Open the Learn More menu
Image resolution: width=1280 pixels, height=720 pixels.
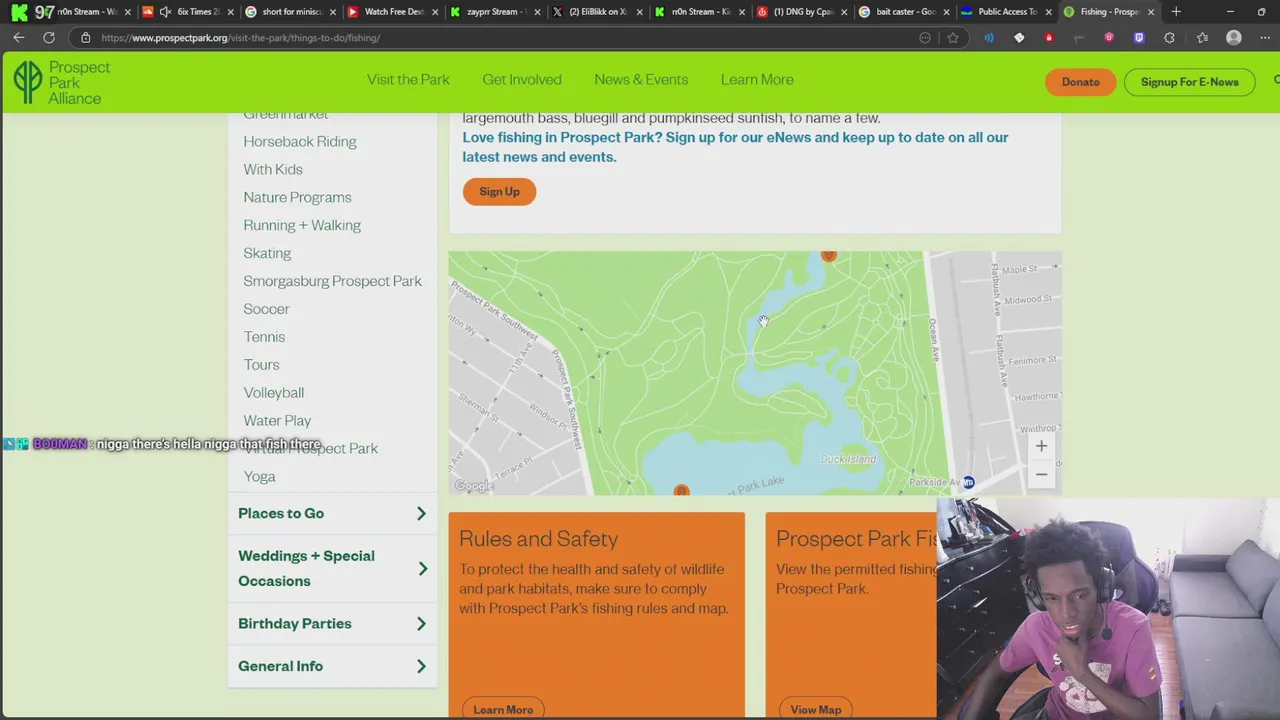pyautogui.click(x=757, y=80)
